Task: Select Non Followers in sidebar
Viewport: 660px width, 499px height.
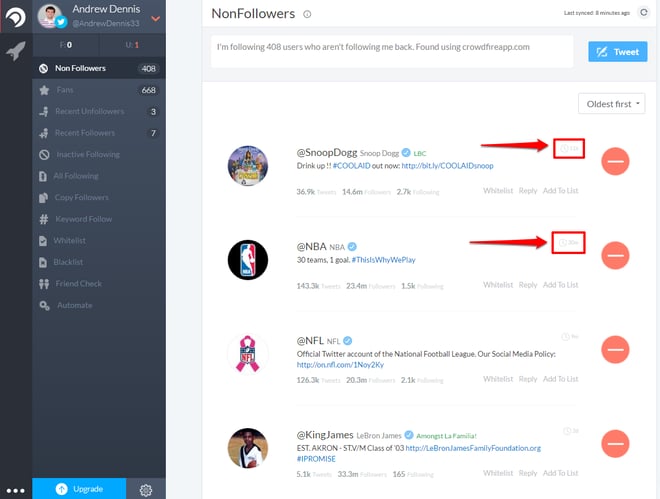Action: pyautogui.click(x=99, y=68)
